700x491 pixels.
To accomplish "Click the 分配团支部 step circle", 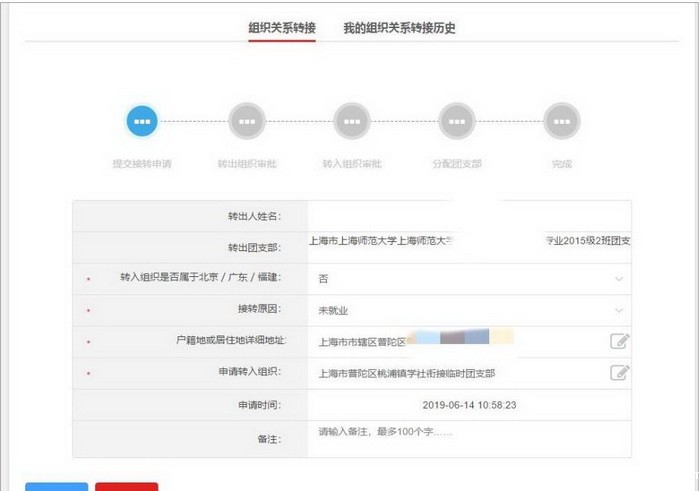I will (x=456, y=121).
